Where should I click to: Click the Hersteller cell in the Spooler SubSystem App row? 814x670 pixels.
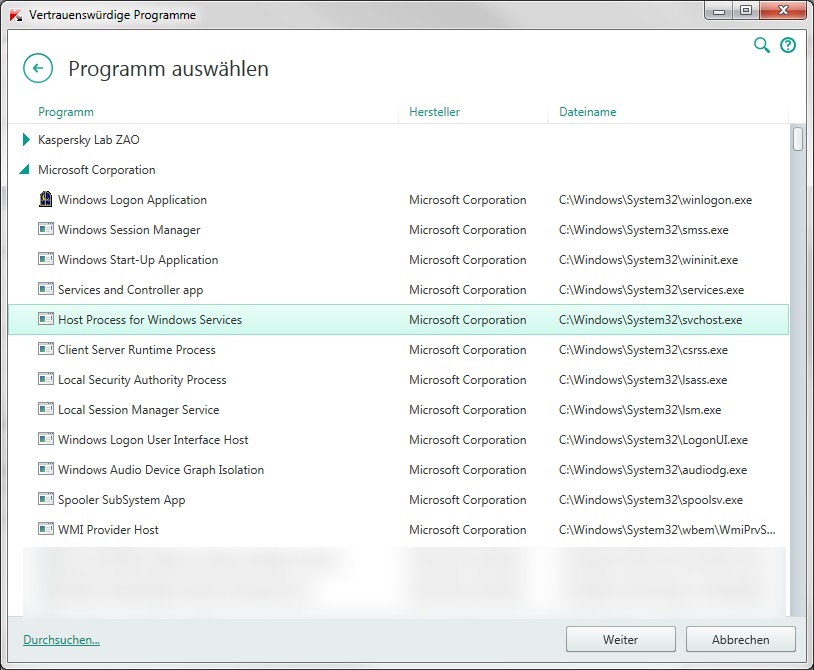[468, 500]
